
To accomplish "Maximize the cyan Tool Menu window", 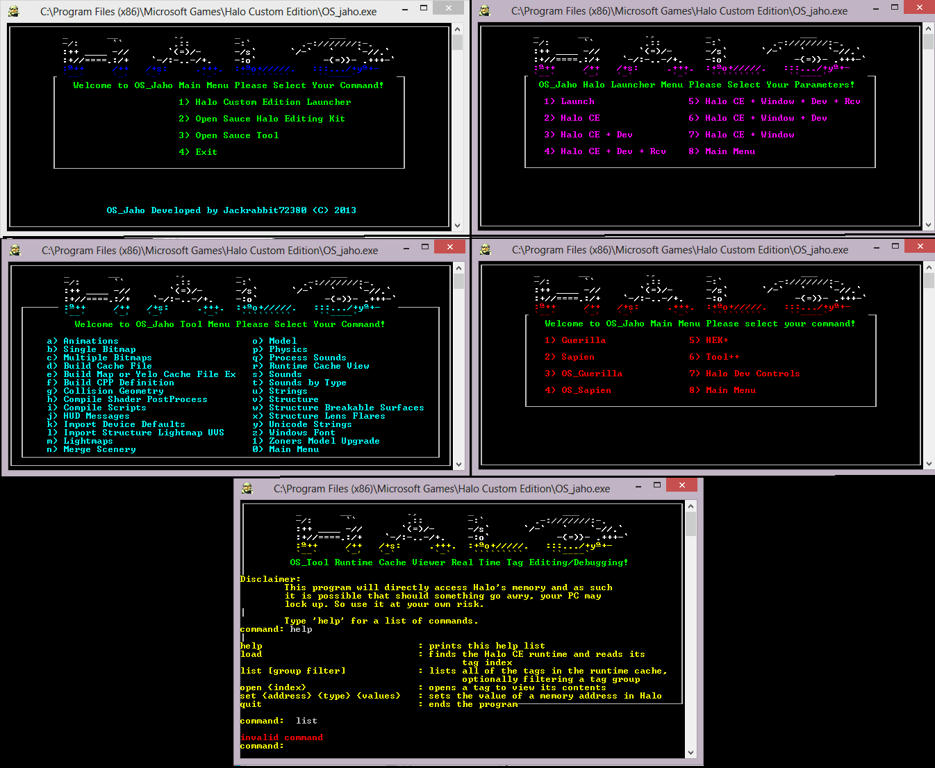I will 425,247.
